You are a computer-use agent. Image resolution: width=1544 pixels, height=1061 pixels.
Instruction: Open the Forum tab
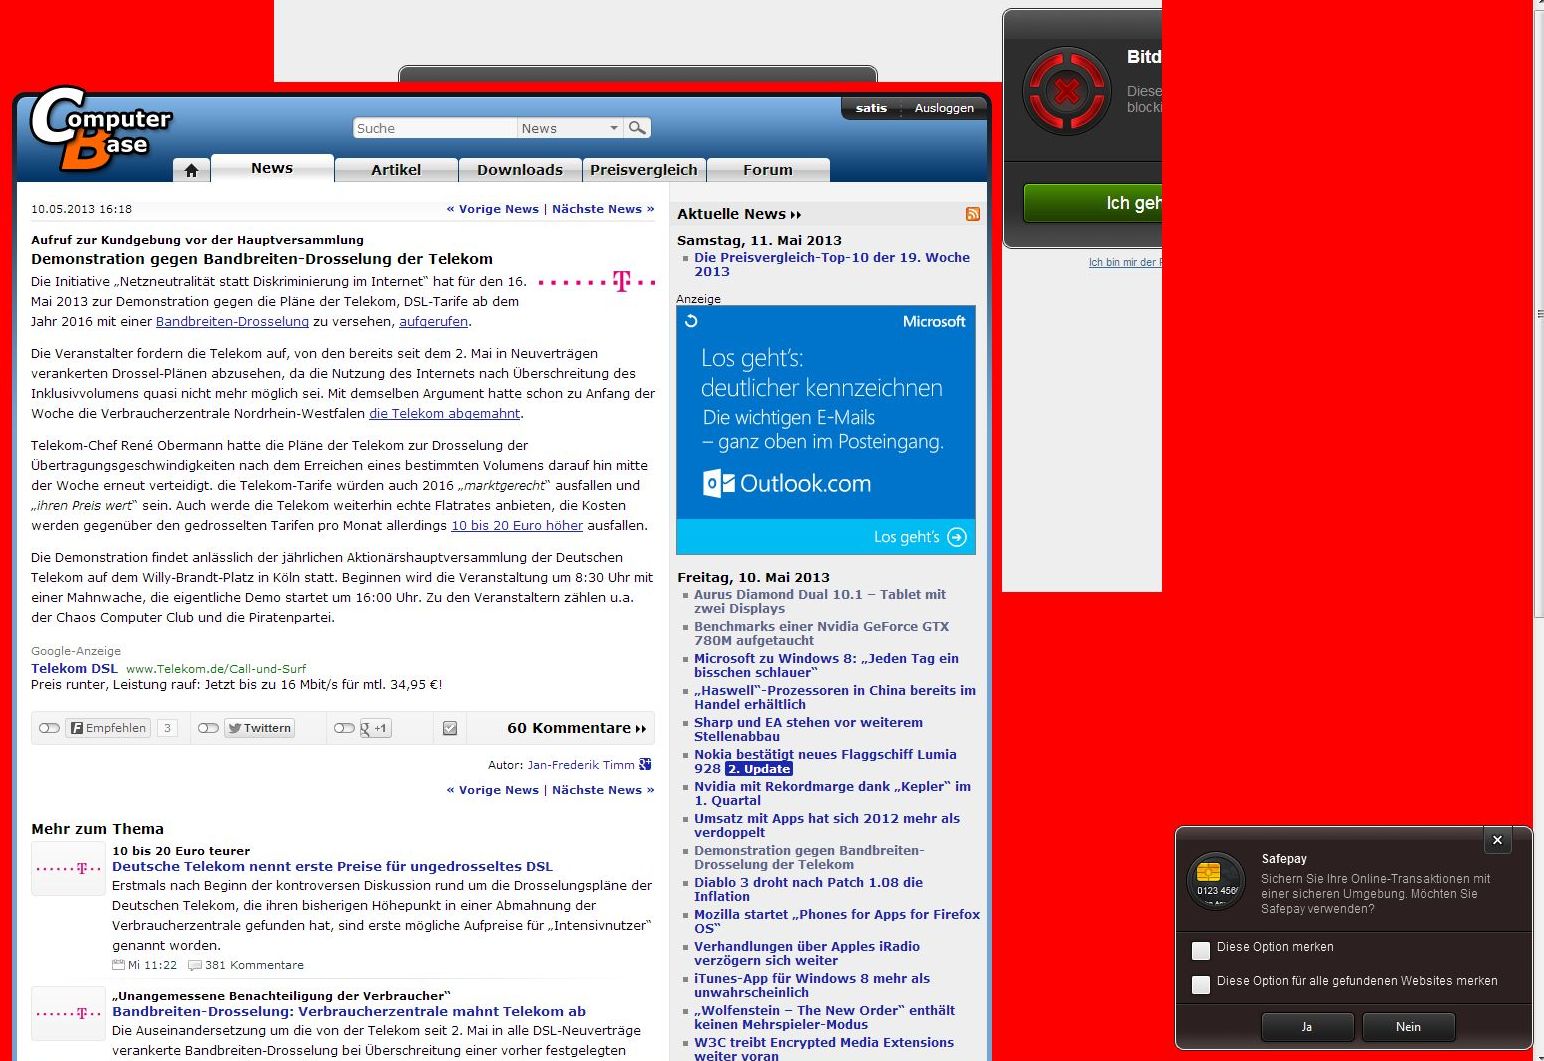point(768,170)
